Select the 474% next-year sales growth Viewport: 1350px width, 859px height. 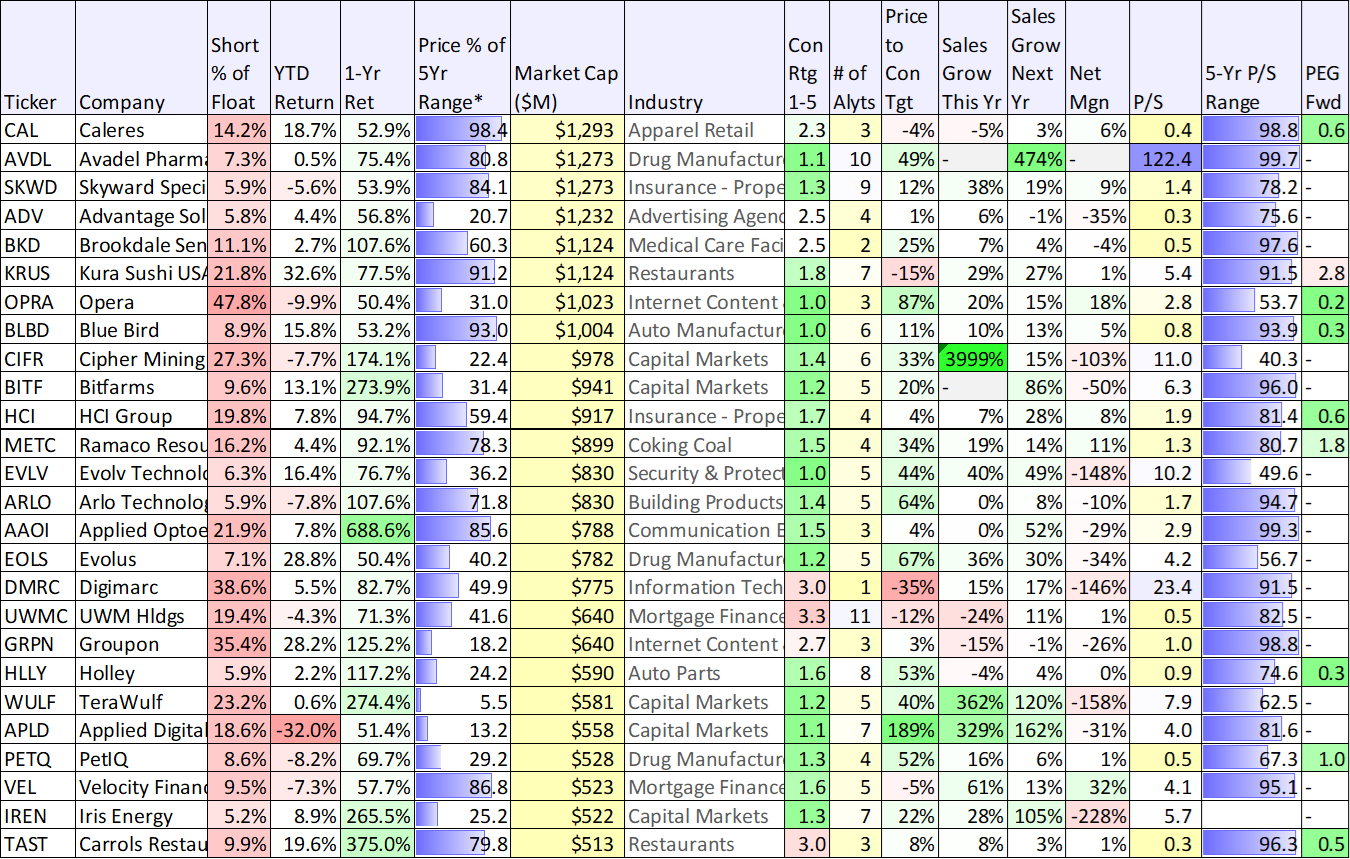pos(1036,159)
